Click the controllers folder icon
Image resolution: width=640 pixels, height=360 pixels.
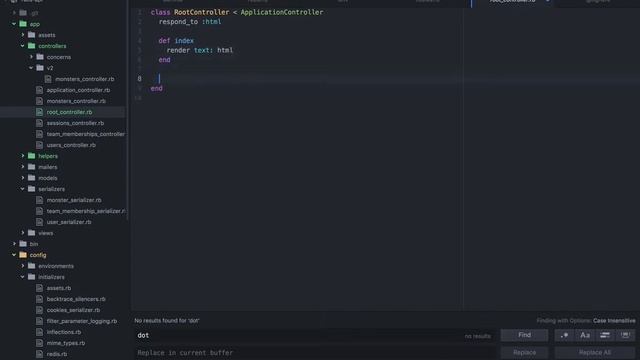[31, 46]
